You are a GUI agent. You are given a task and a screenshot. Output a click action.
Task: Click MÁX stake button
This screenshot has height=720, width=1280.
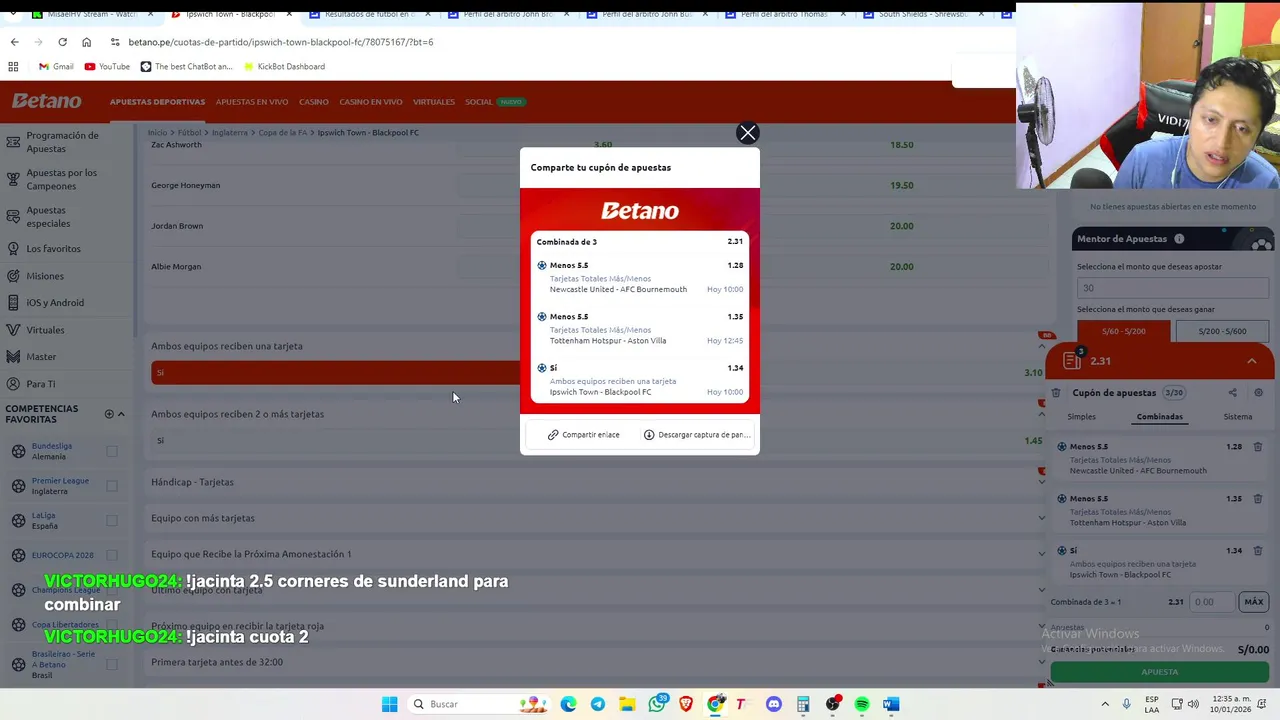point(1254,602)
